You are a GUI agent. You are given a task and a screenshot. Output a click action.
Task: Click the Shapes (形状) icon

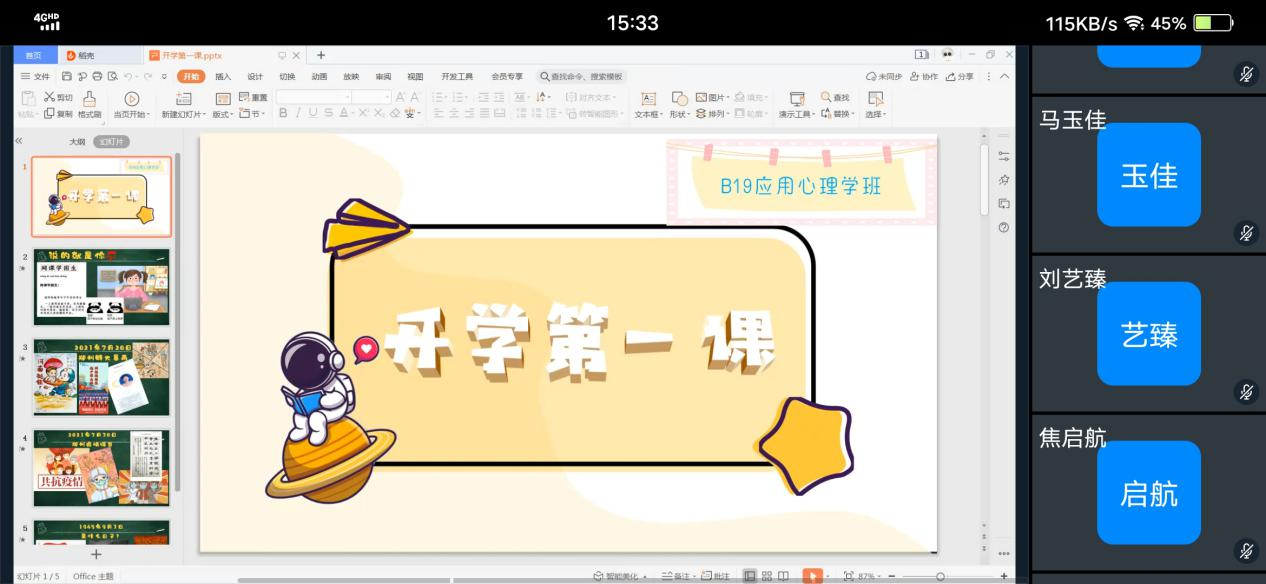pos(679,98)
